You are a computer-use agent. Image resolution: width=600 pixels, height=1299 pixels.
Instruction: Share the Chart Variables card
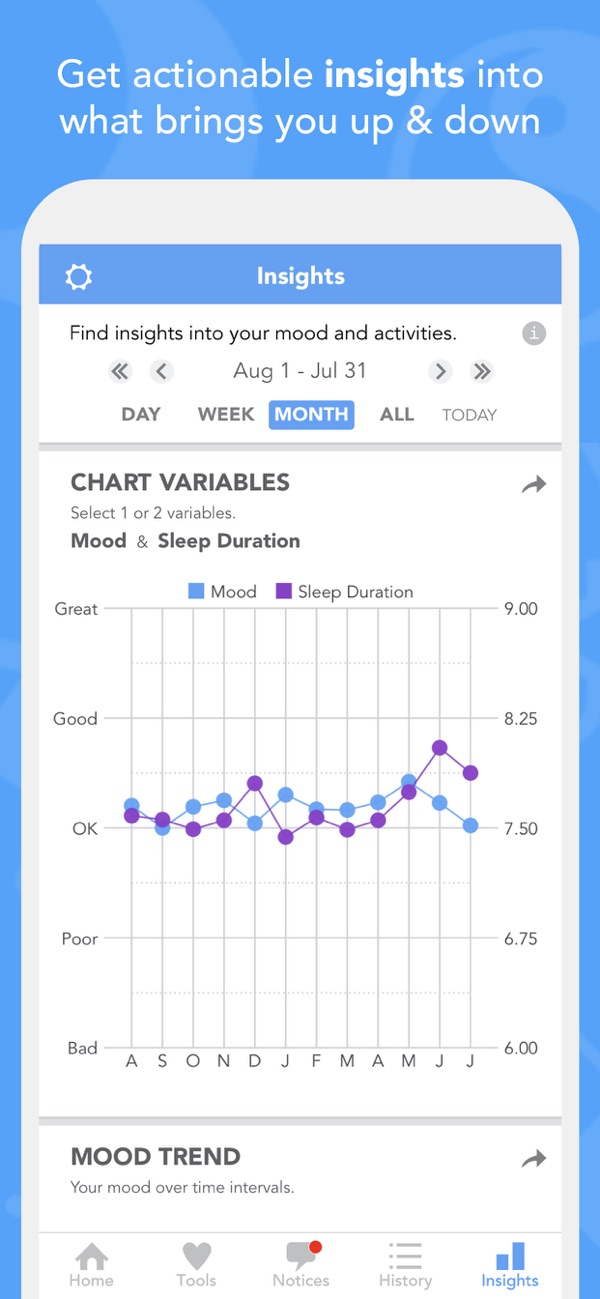pyautogui.click(x=534, y=485)
